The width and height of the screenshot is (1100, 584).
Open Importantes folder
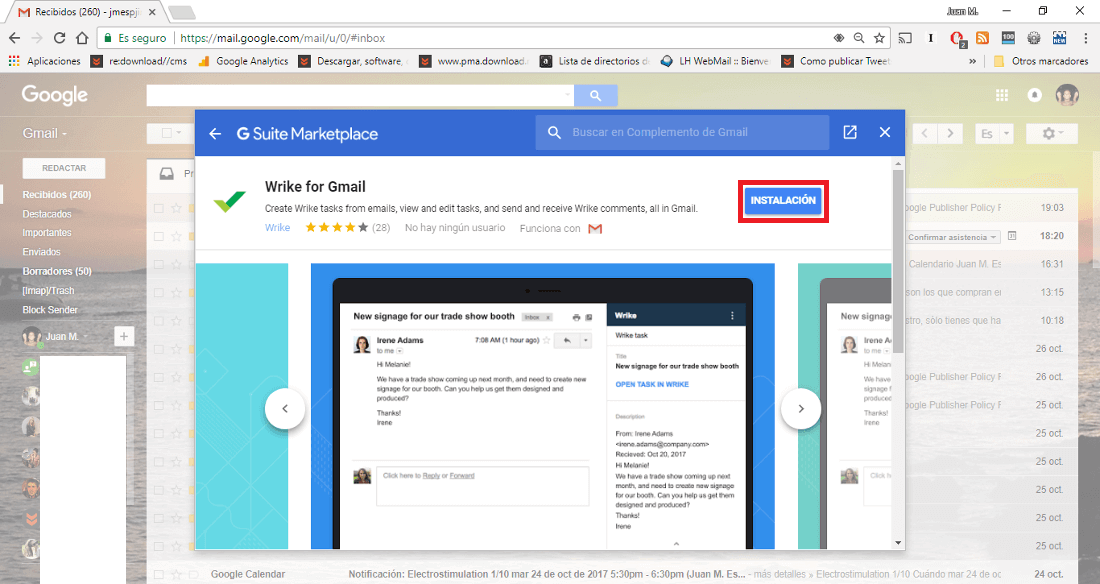(47, 233)
